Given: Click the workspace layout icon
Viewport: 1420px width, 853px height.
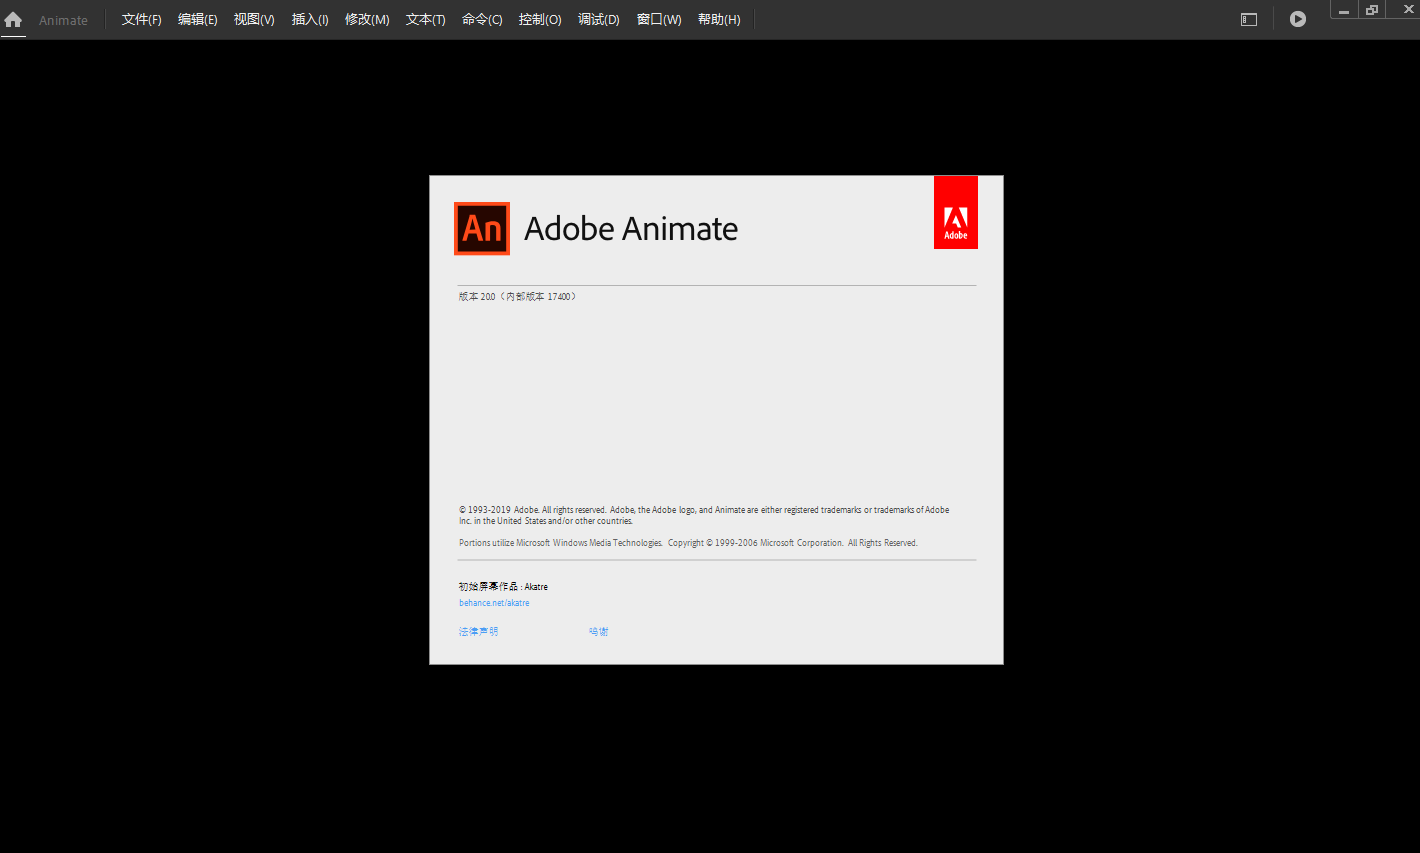Looking at the screenshot, I should coord(1248,18).
